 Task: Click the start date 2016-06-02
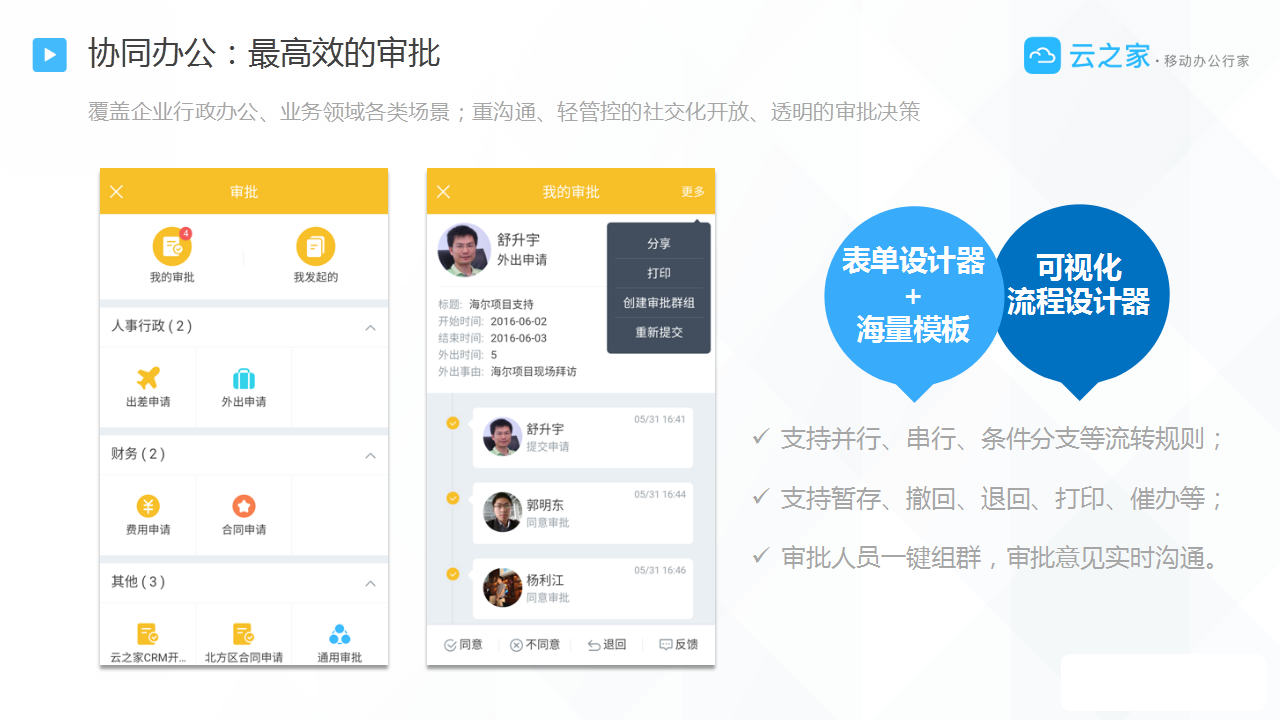click(519, 321)
